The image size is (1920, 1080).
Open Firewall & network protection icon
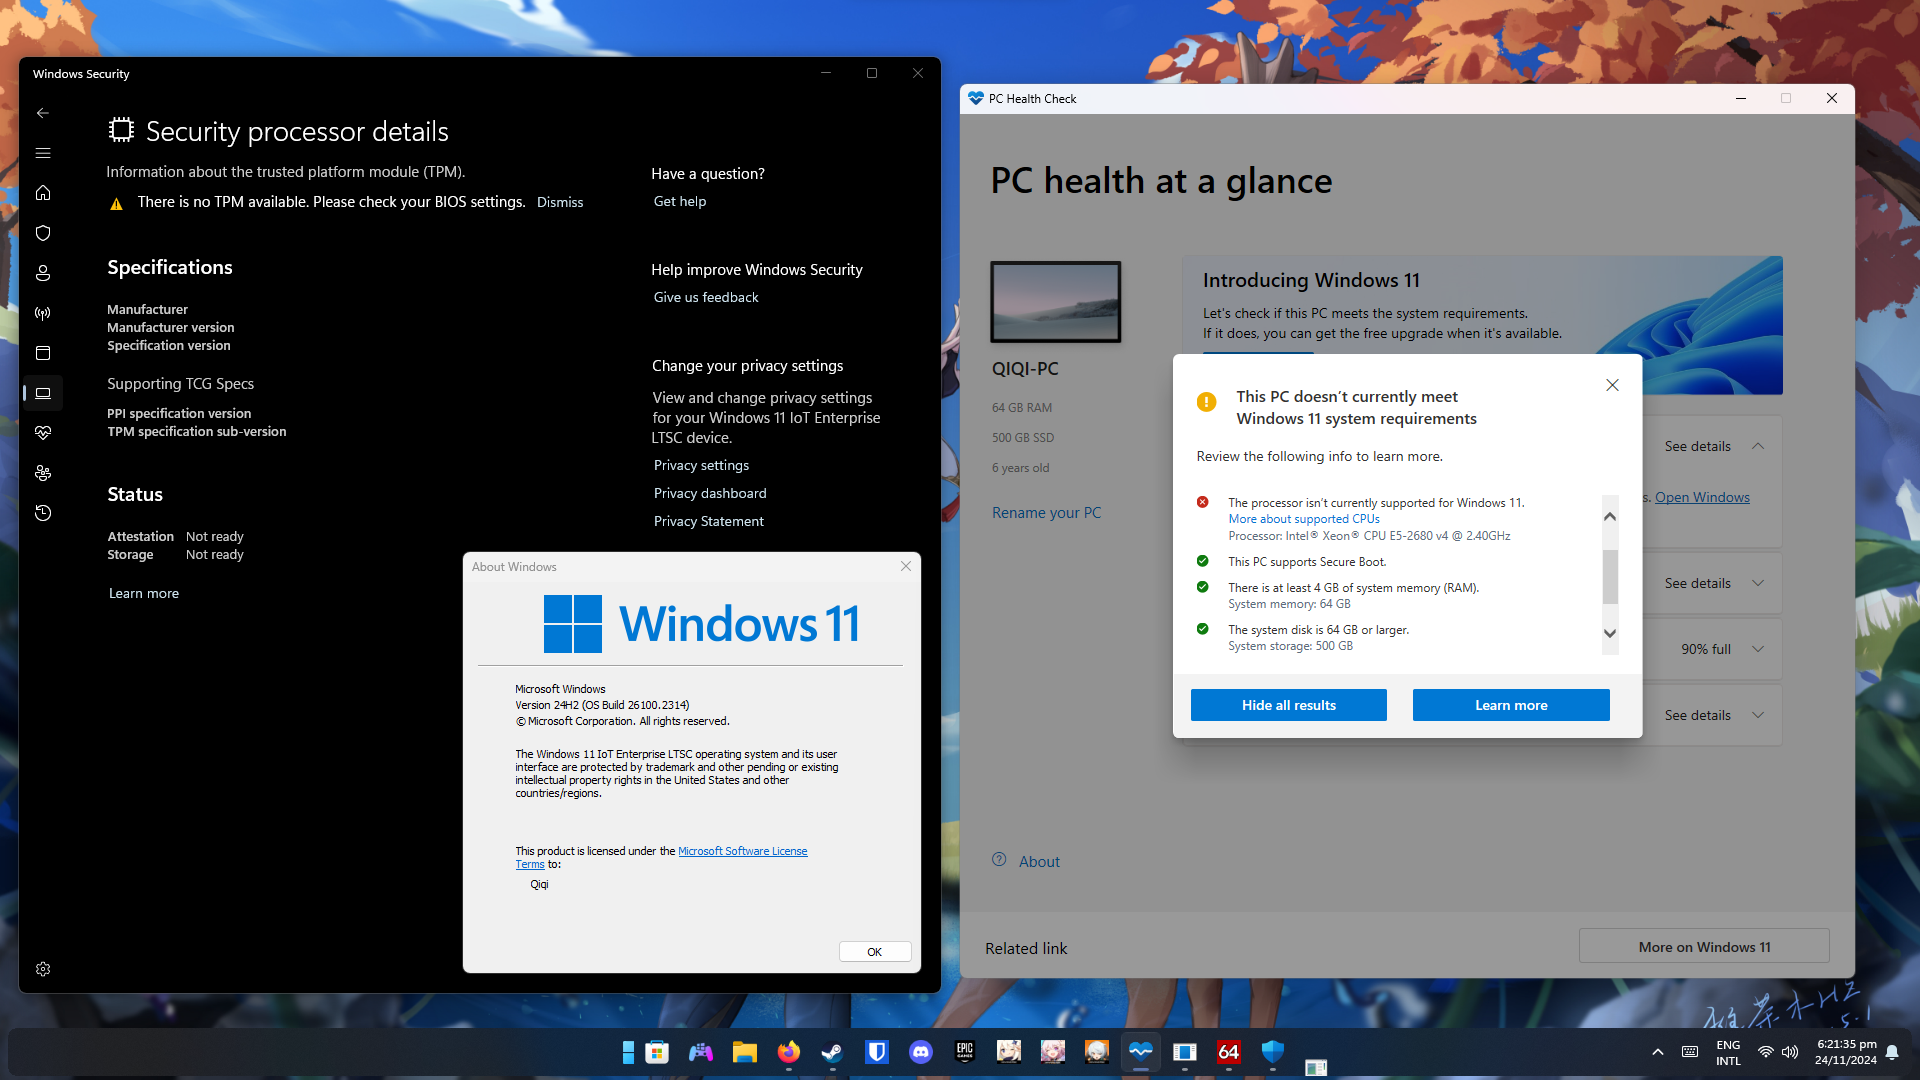tap(43, 313)
